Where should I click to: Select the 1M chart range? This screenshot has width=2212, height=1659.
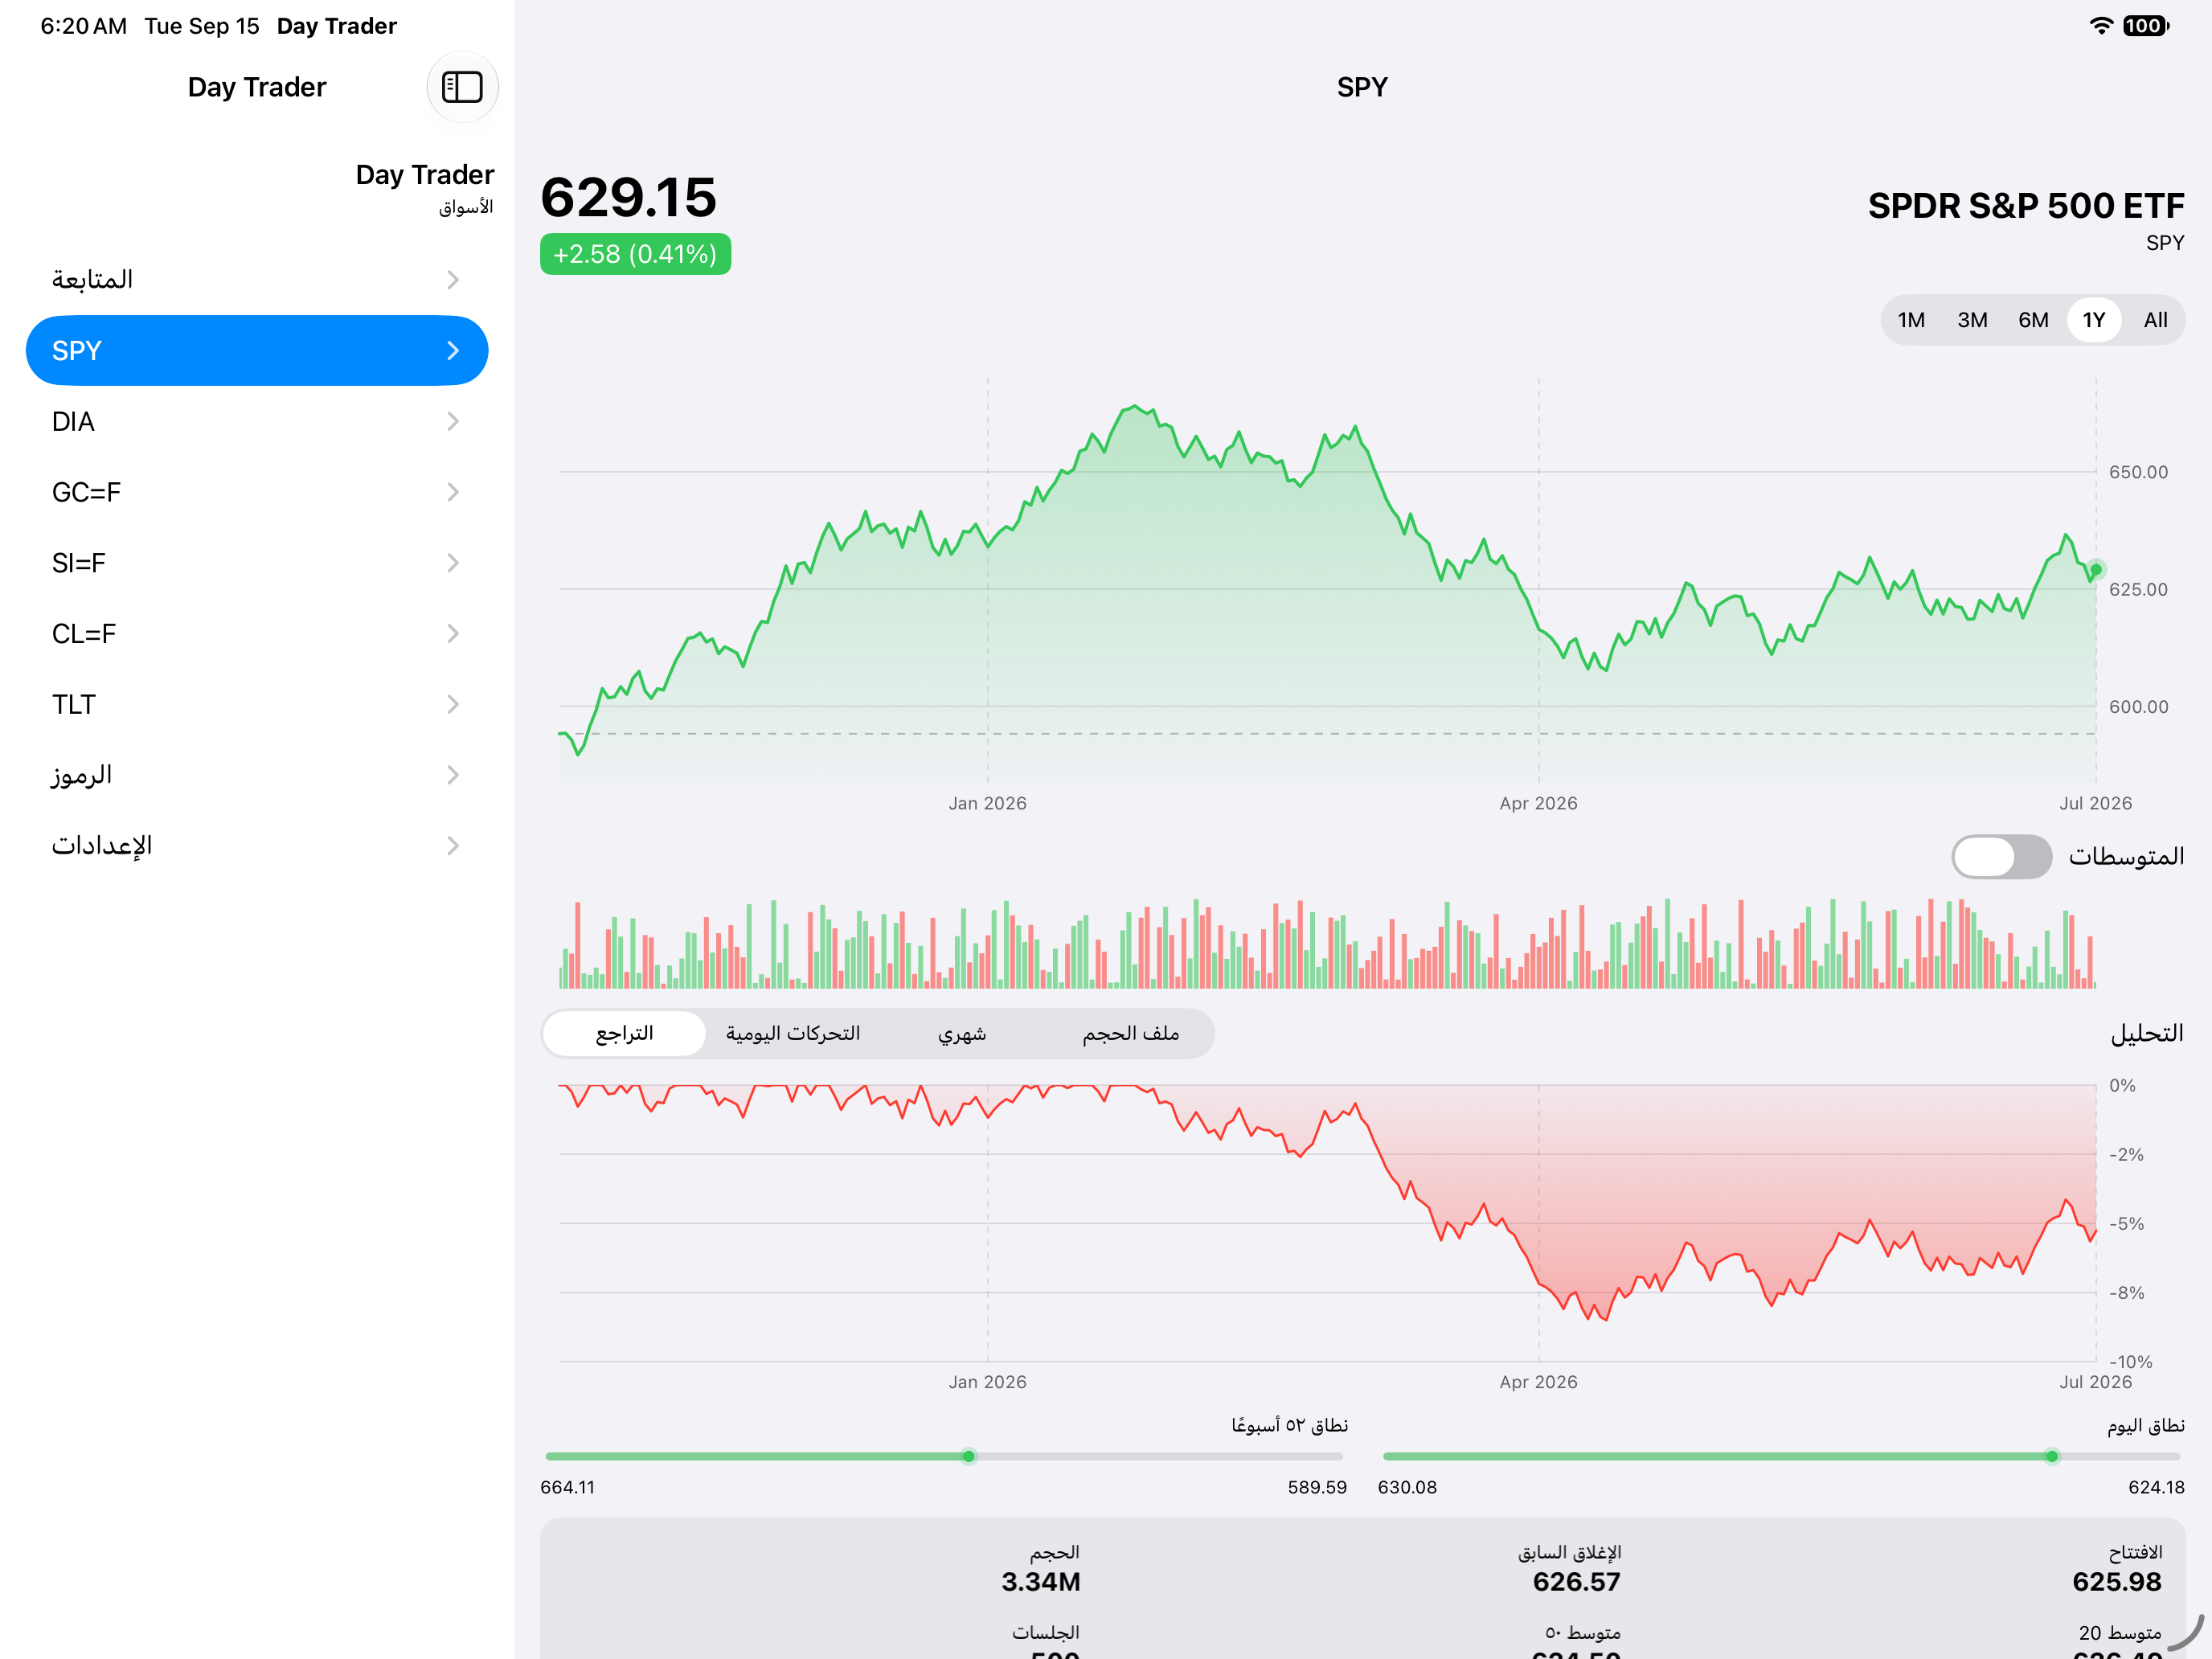pyautogui.click(x=1911, y=320)
